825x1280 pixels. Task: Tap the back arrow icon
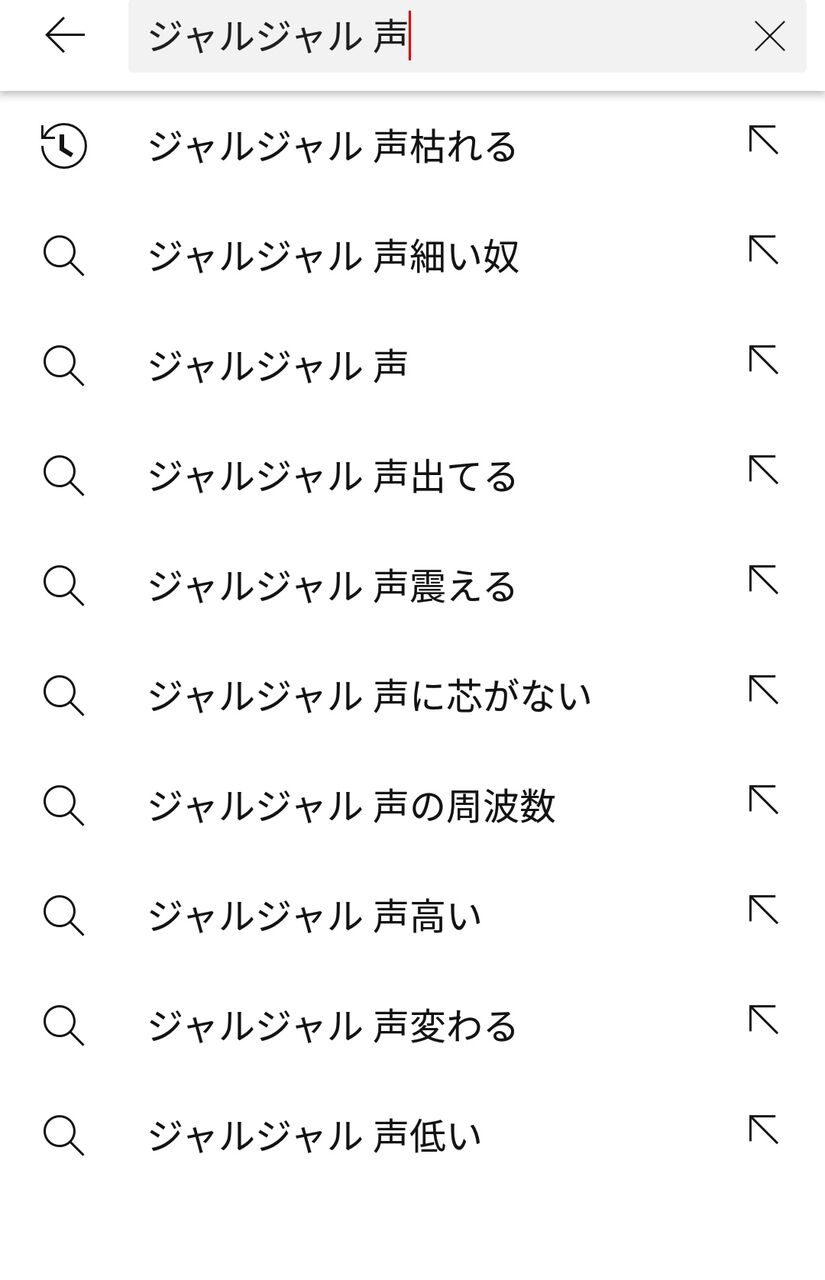click(65, 36)
